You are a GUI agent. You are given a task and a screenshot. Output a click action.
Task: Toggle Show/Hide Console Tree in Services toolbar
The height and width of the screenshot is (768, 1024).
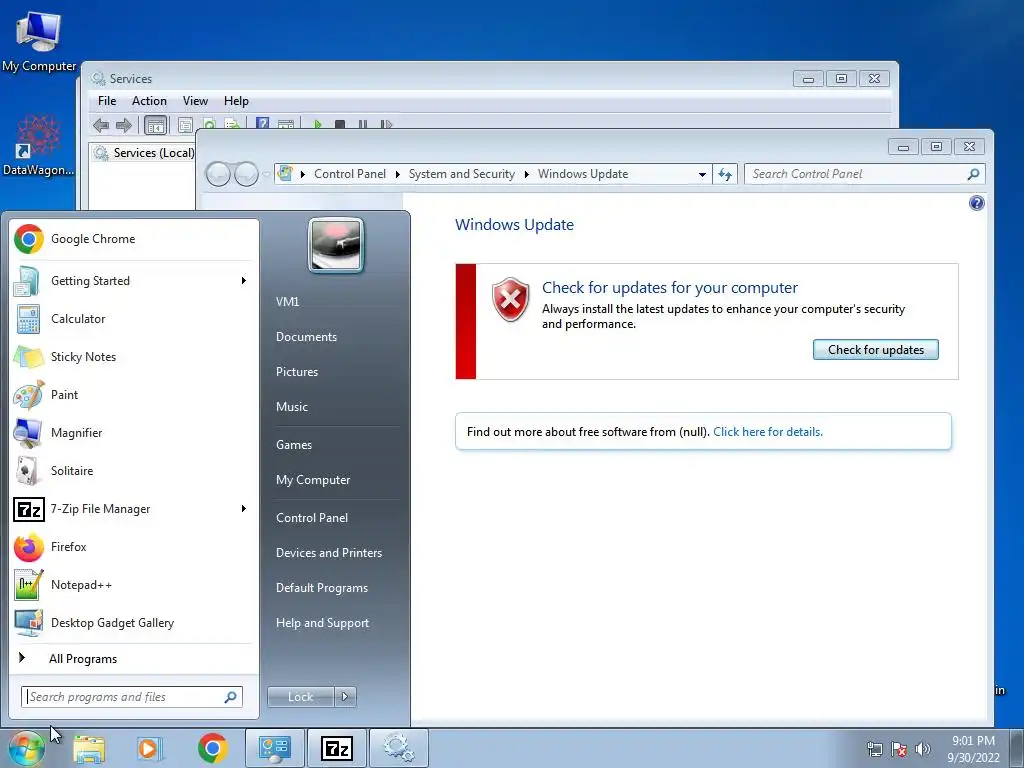pyautogui.click(x=155, y=125)
